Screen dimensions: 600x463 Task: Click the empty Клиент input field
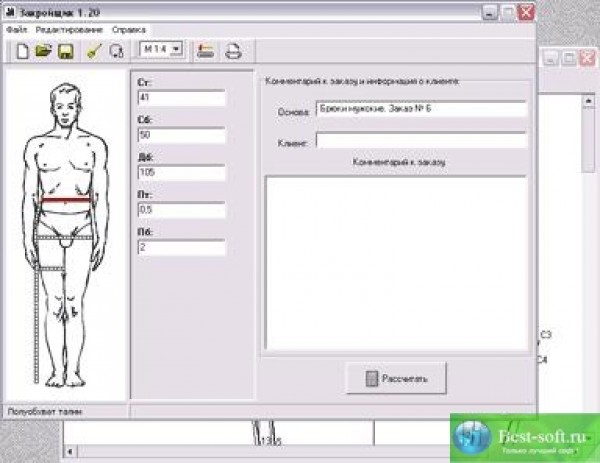(421, 140)
